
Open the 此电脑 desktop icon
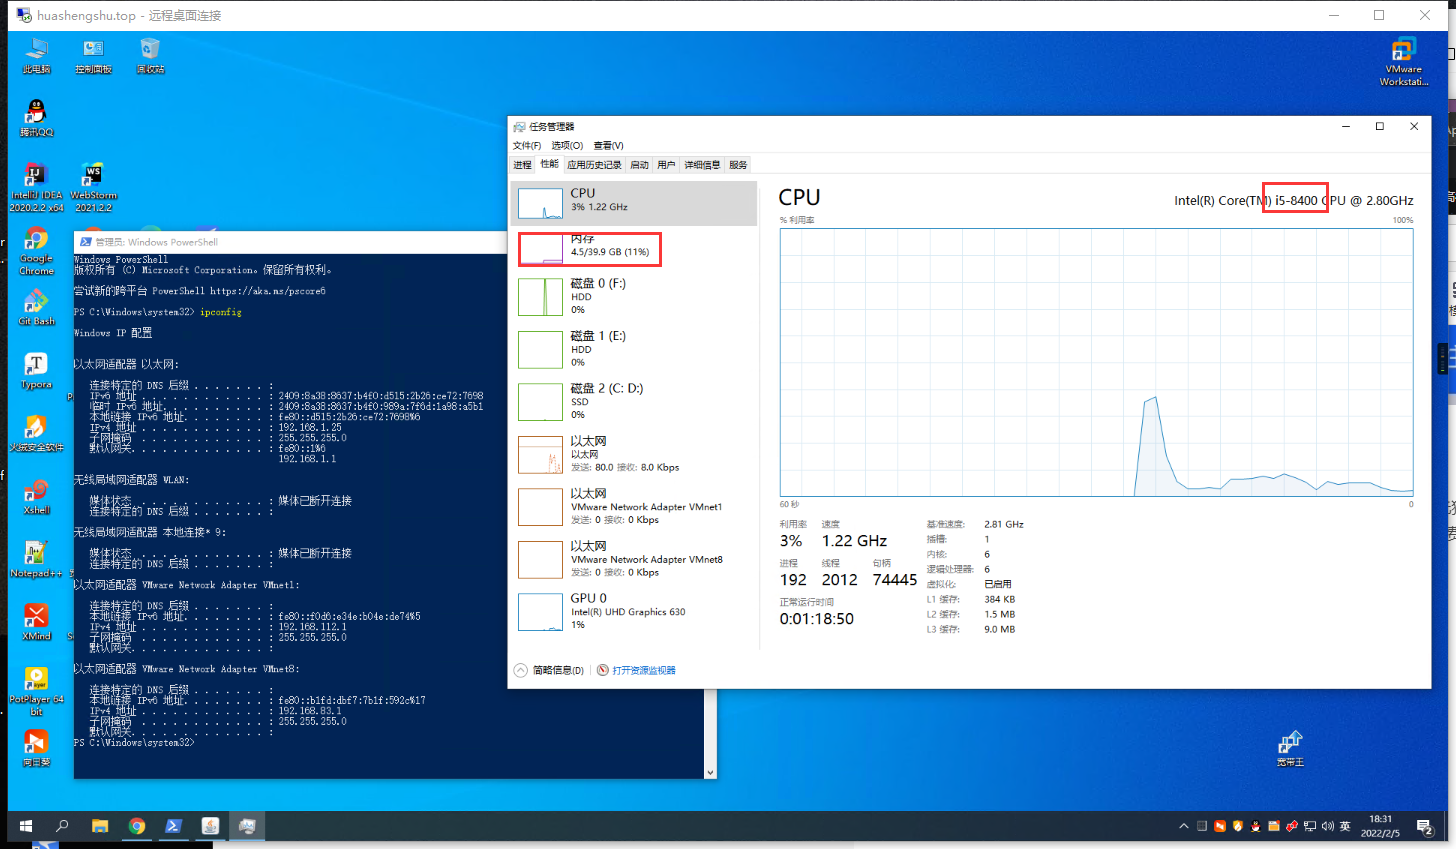36,55
